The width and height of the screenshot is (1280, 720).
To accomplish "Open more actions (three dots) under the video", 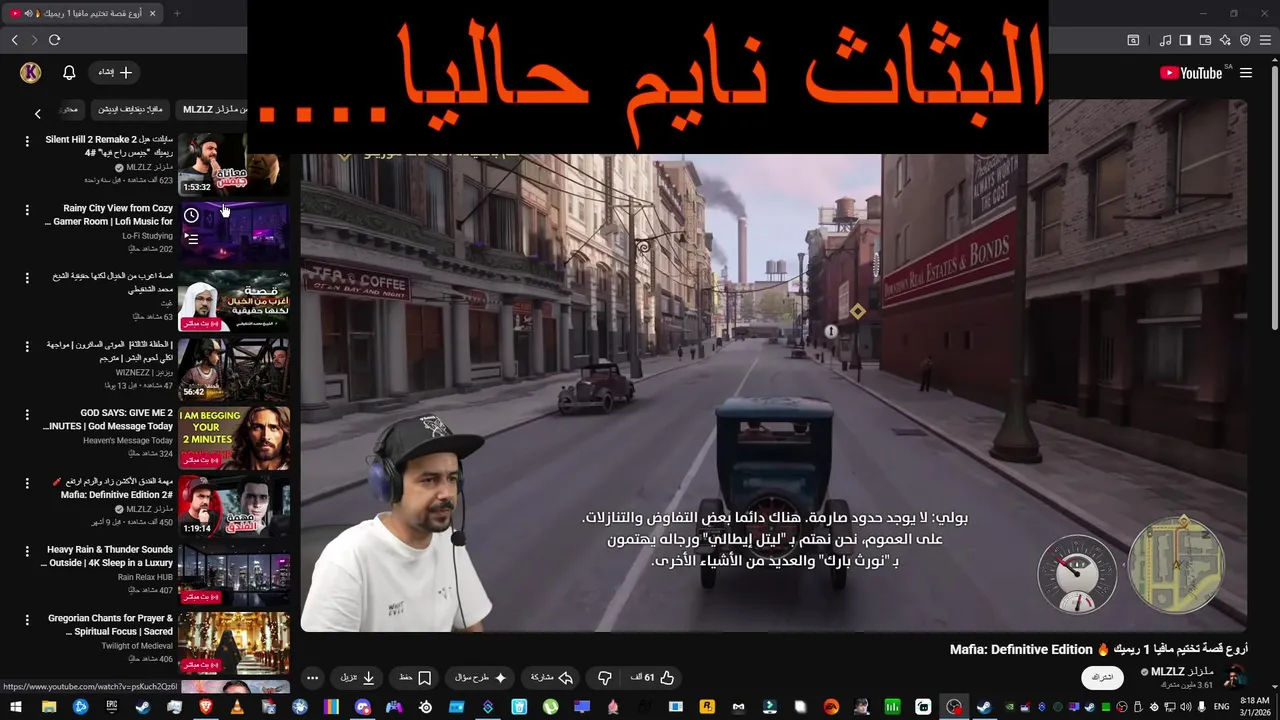I will [x=312, y=677].
